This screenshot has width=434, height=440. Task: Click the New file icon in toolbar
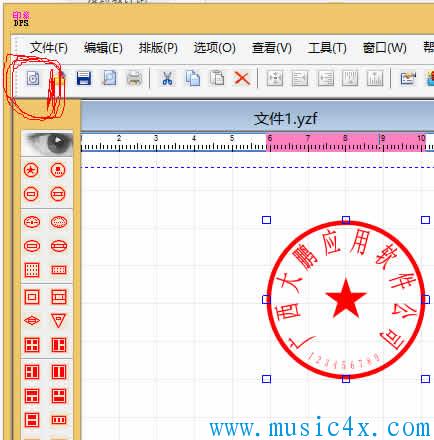33,79
